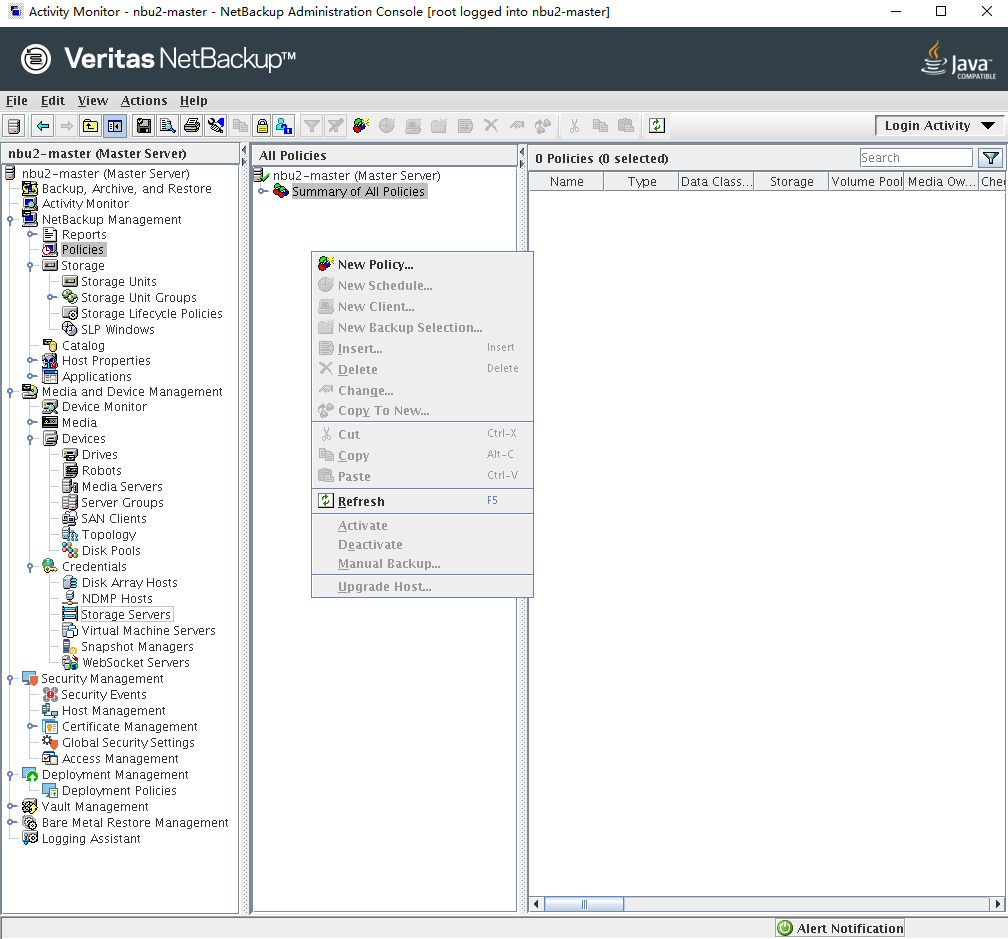Select Storage Servers in the tree

click(x=126, y=615)
